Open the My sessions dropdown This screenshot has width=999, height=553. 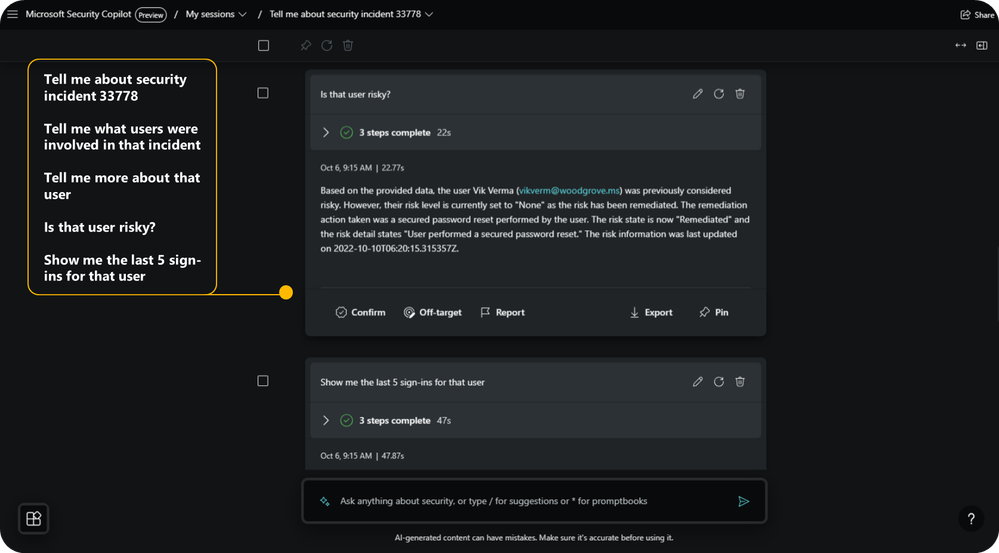coord(216,14)
